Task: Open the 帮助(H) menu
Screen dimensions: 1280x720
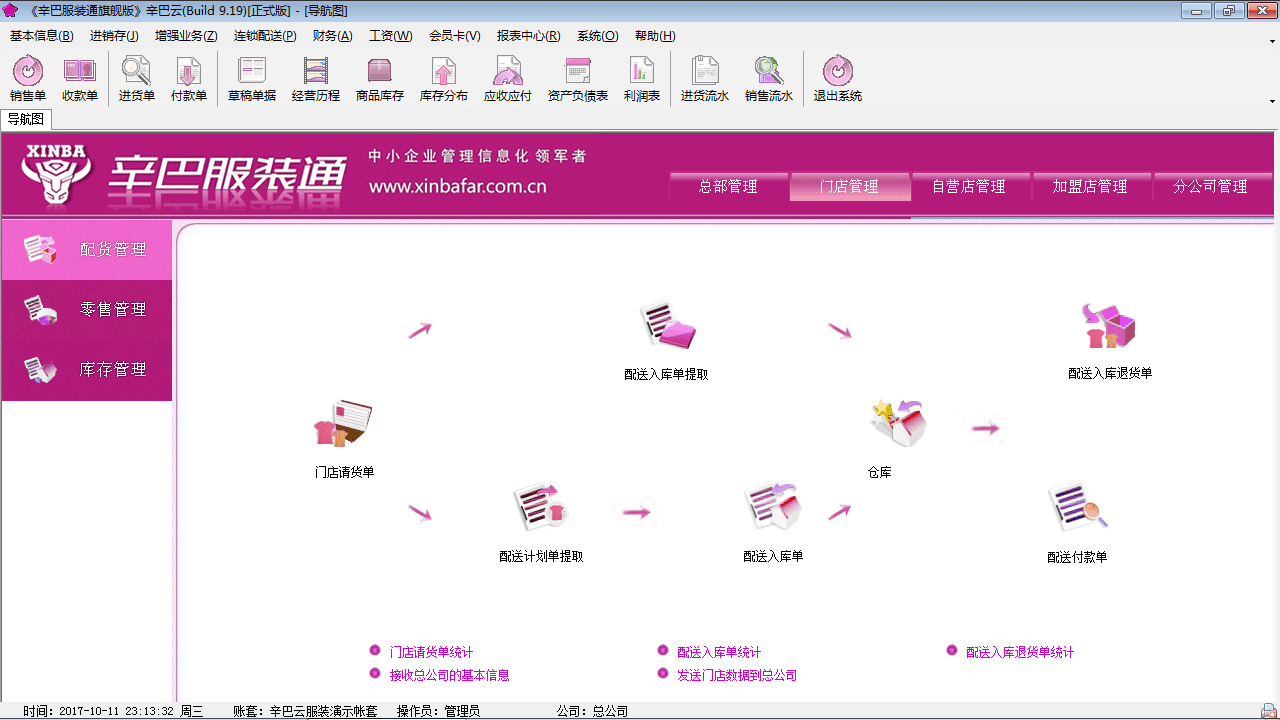Action: [x=655, y=36]
